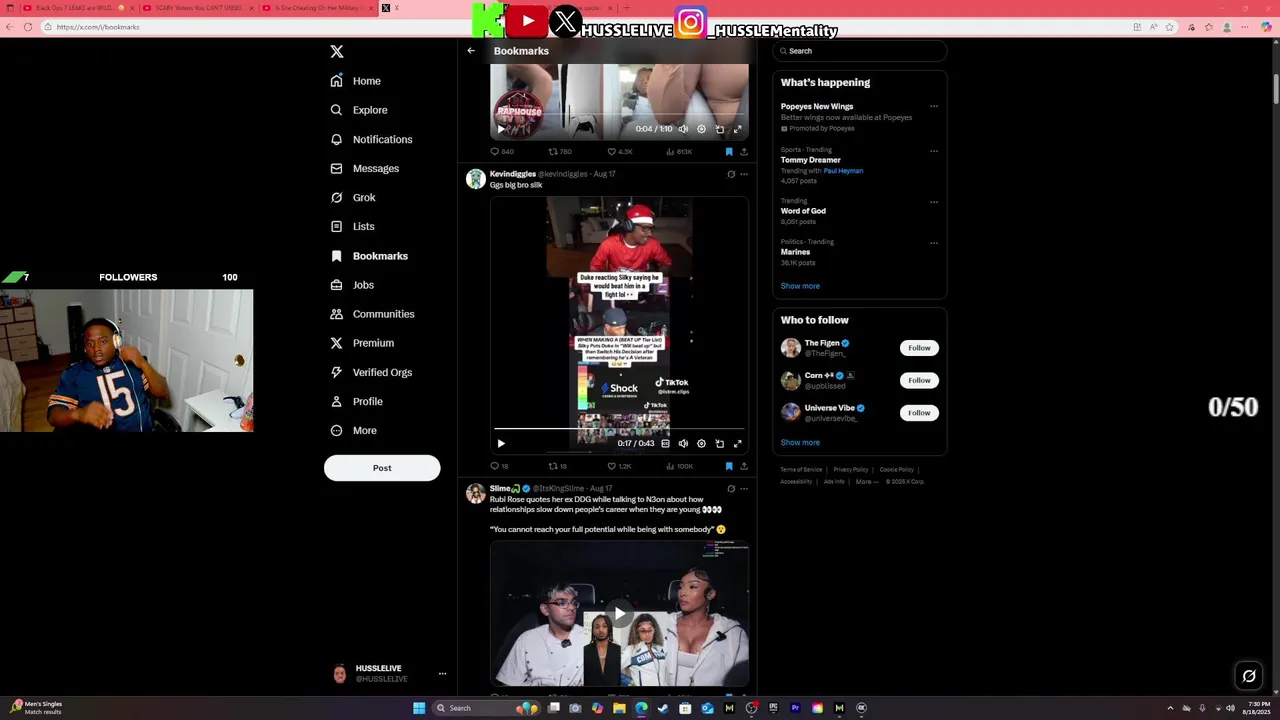This screenshot has height=720, width=1280.
Task: Reload the page with the browser refresh button
Action: click(28, 27)
